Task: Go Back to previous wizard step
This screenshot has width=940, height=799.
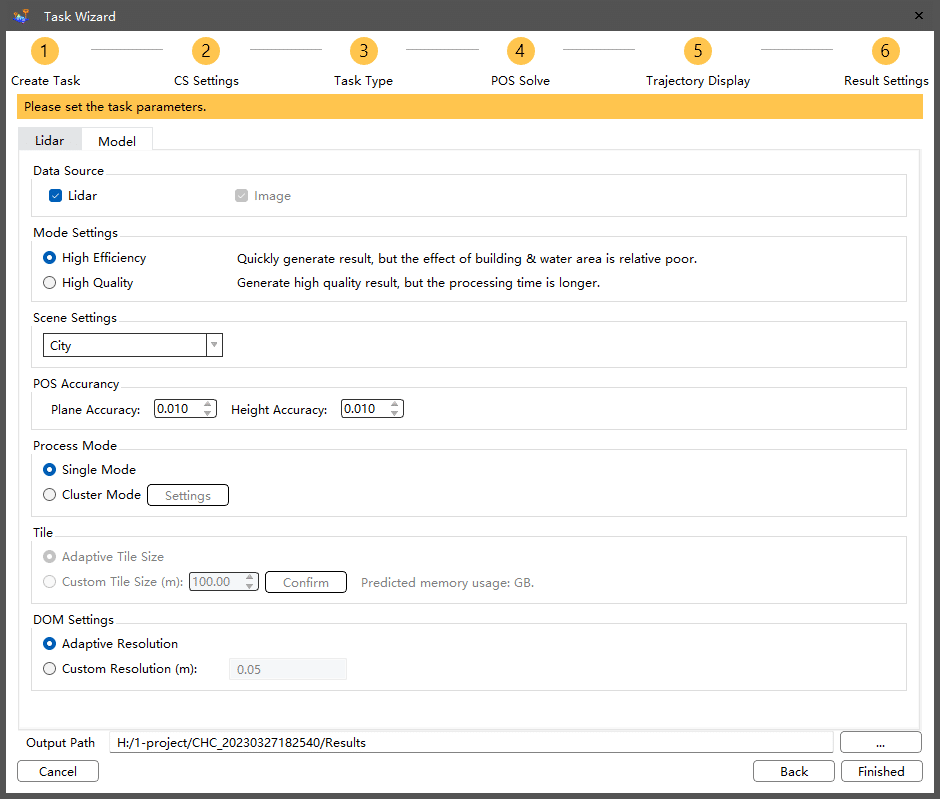Action: pos(794,771)
